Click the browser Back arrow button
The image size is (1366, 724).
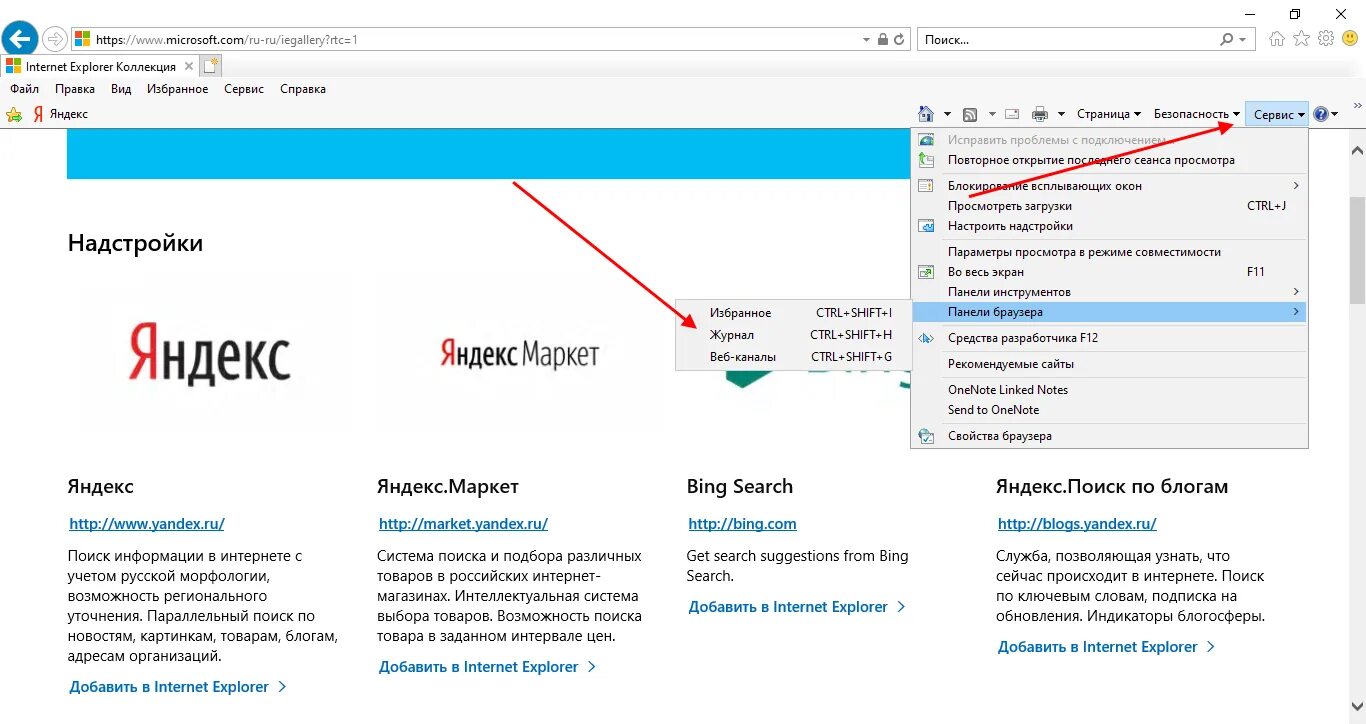pyautogui.click(x=19, y=39)
